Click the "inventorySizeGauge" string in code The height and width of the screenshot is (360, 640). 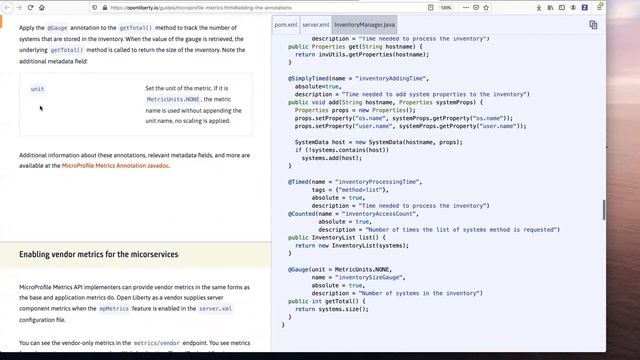[370, 278]
